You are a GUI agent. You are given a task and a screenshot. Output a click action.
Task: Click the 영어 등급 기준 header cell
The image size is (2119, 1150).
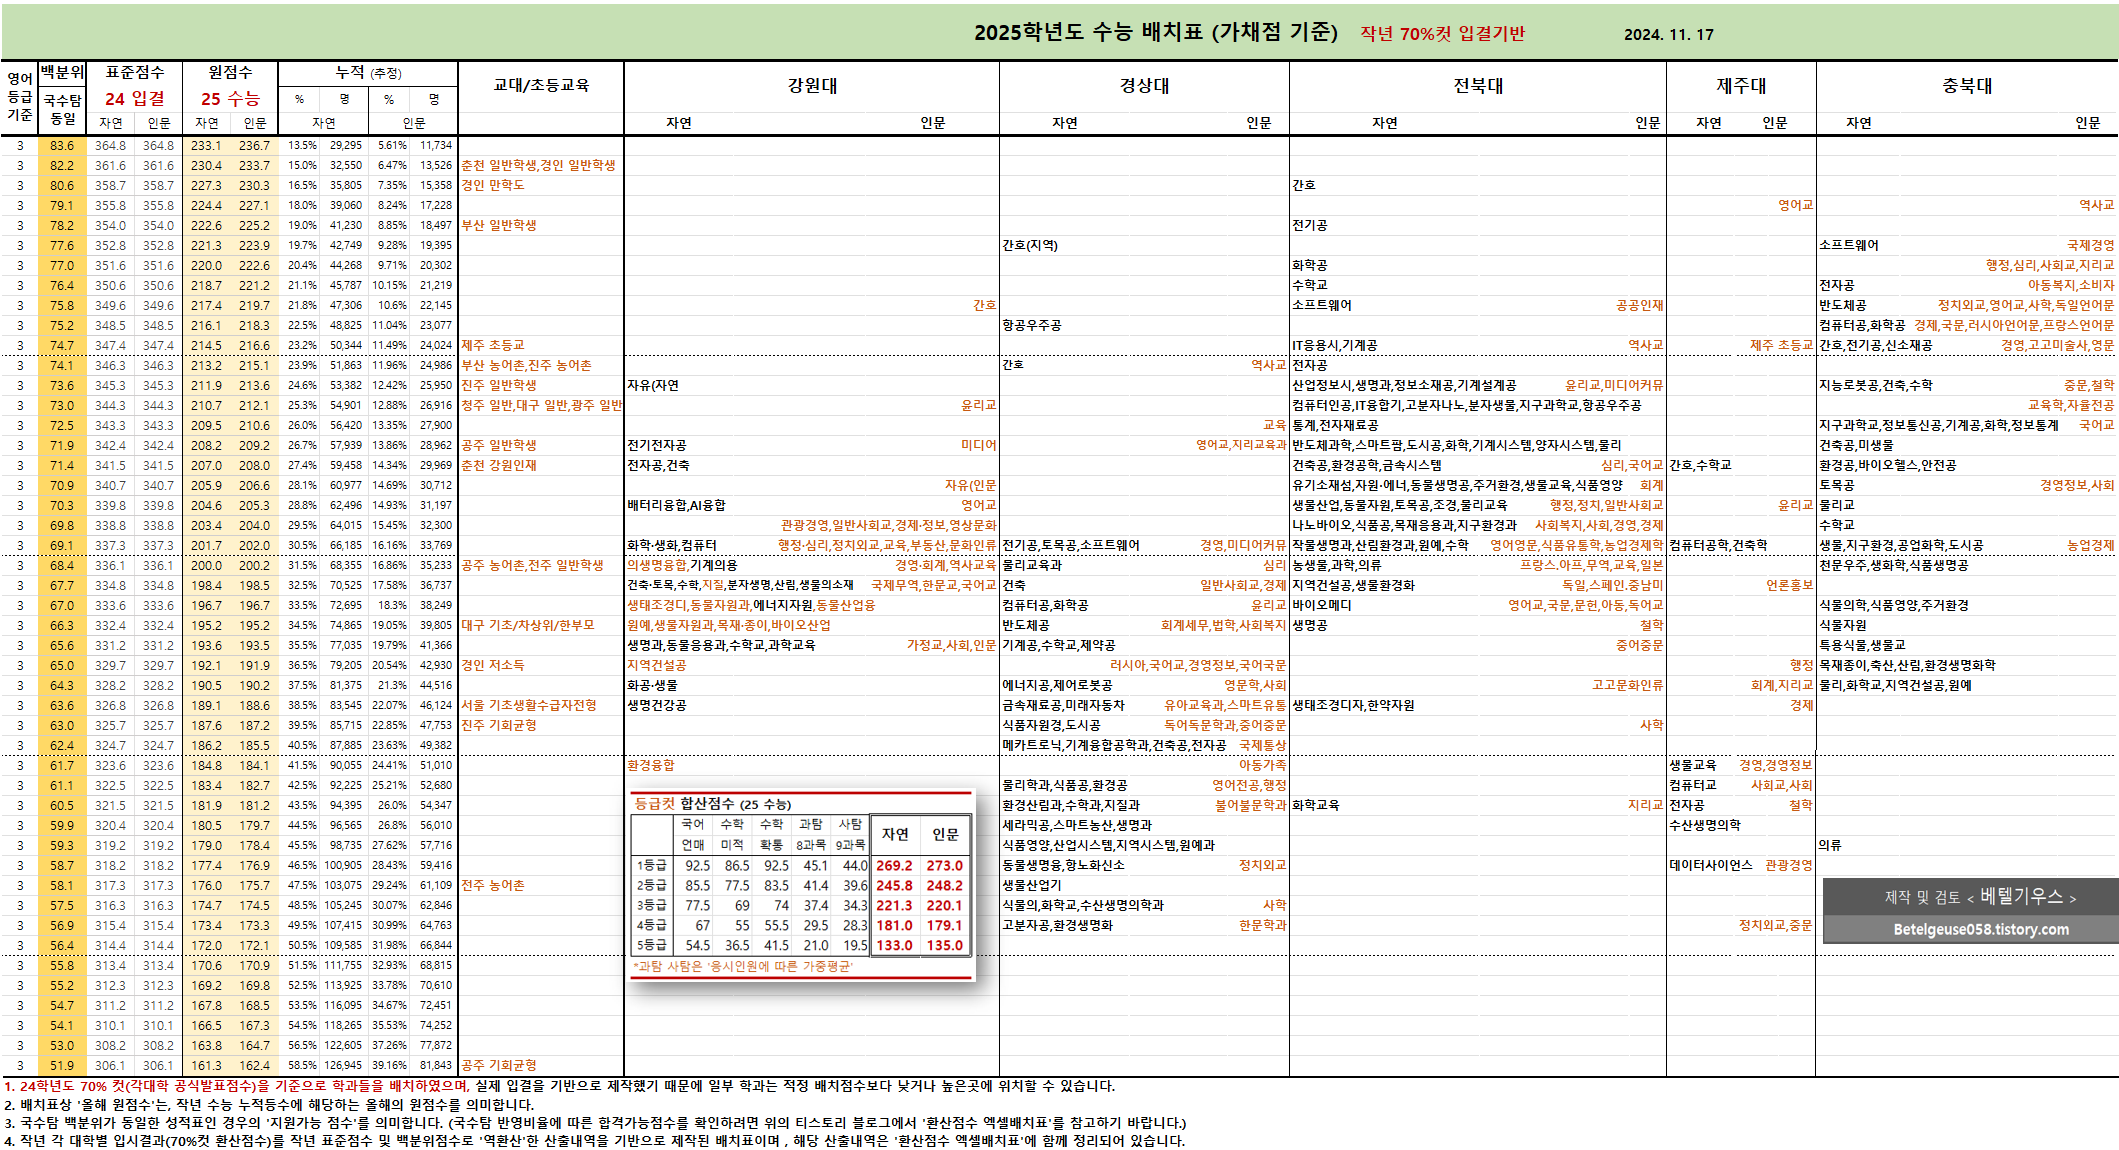[x=19, y=97]
